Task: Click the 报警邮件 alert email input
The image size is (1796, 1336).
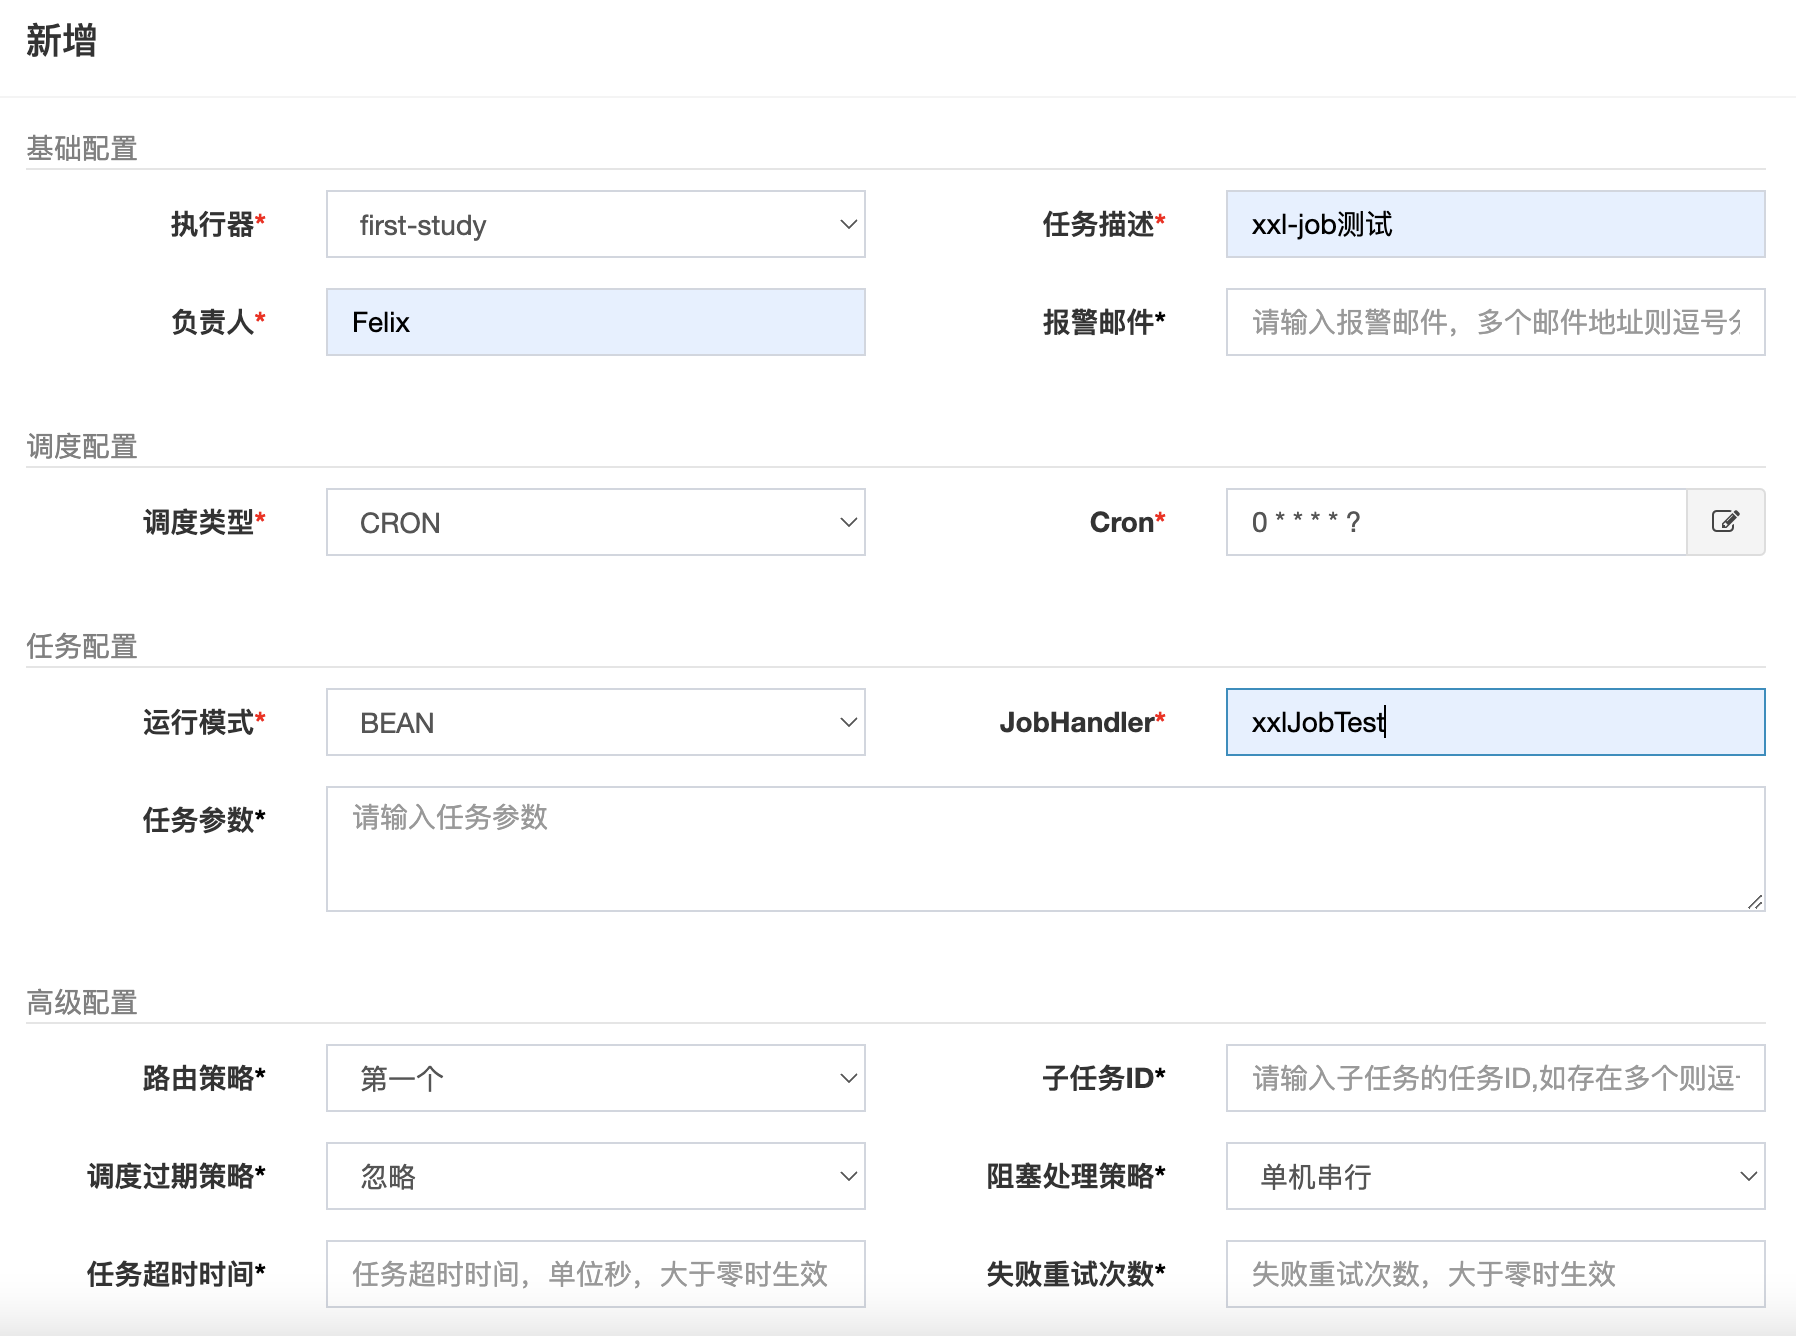Action: point(1493,322)
